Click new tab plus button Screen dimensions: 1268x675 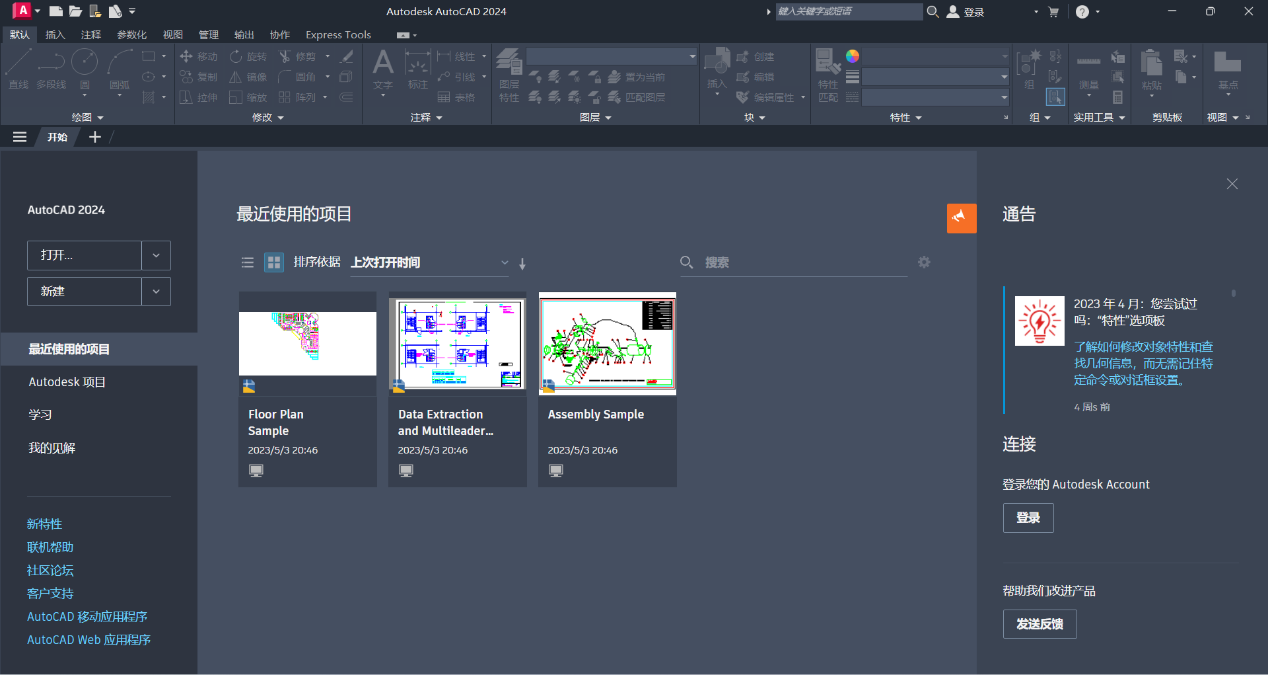pyautogui.click(x=95, y=137)
